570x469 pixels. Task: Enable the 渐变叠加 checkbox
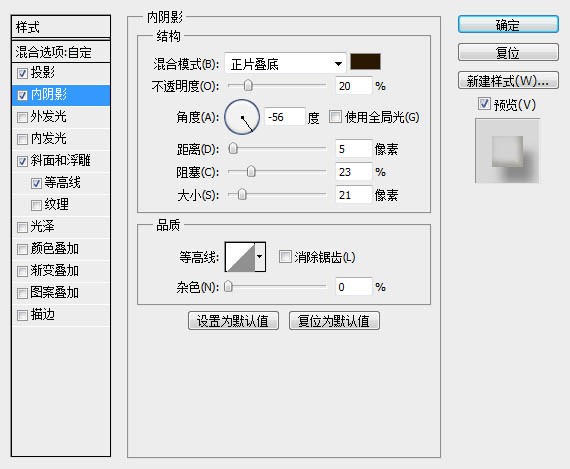[x=22, y=271]
